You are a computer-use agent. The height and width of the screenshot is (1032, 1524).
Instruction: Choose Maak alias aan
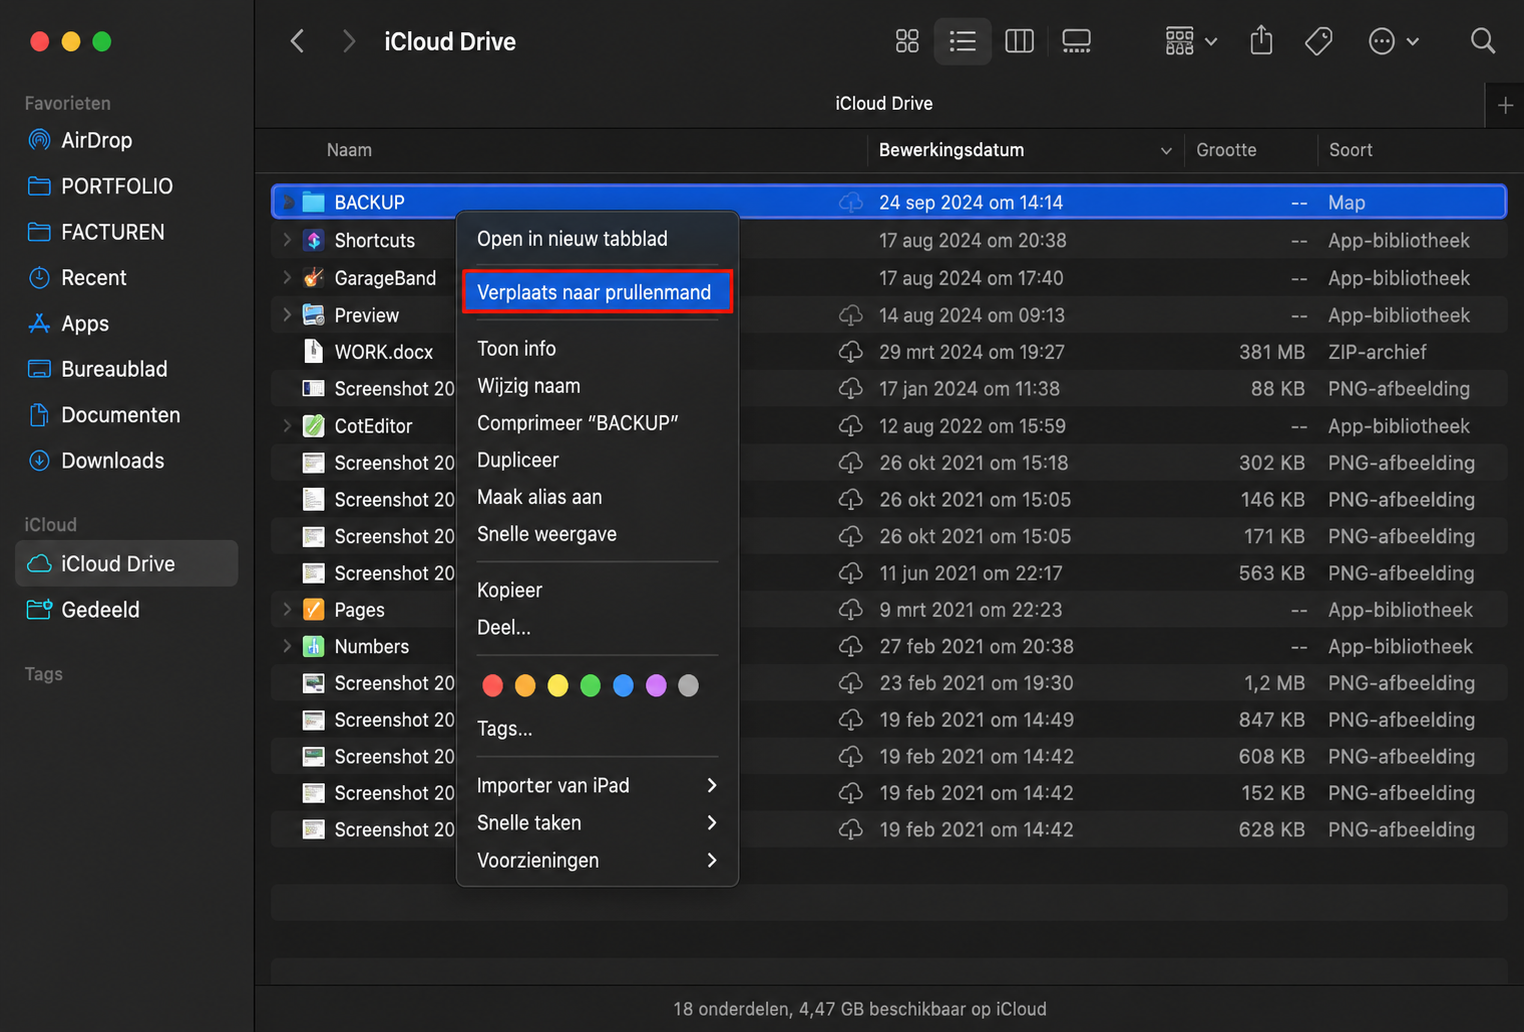click(597, 497)
